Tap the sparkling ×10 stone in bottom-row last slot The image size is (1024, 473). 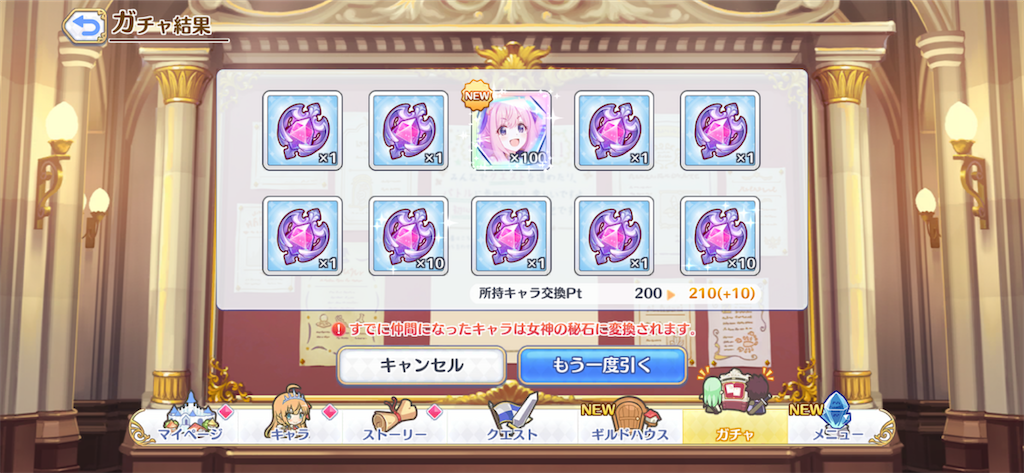pos(720,235)
